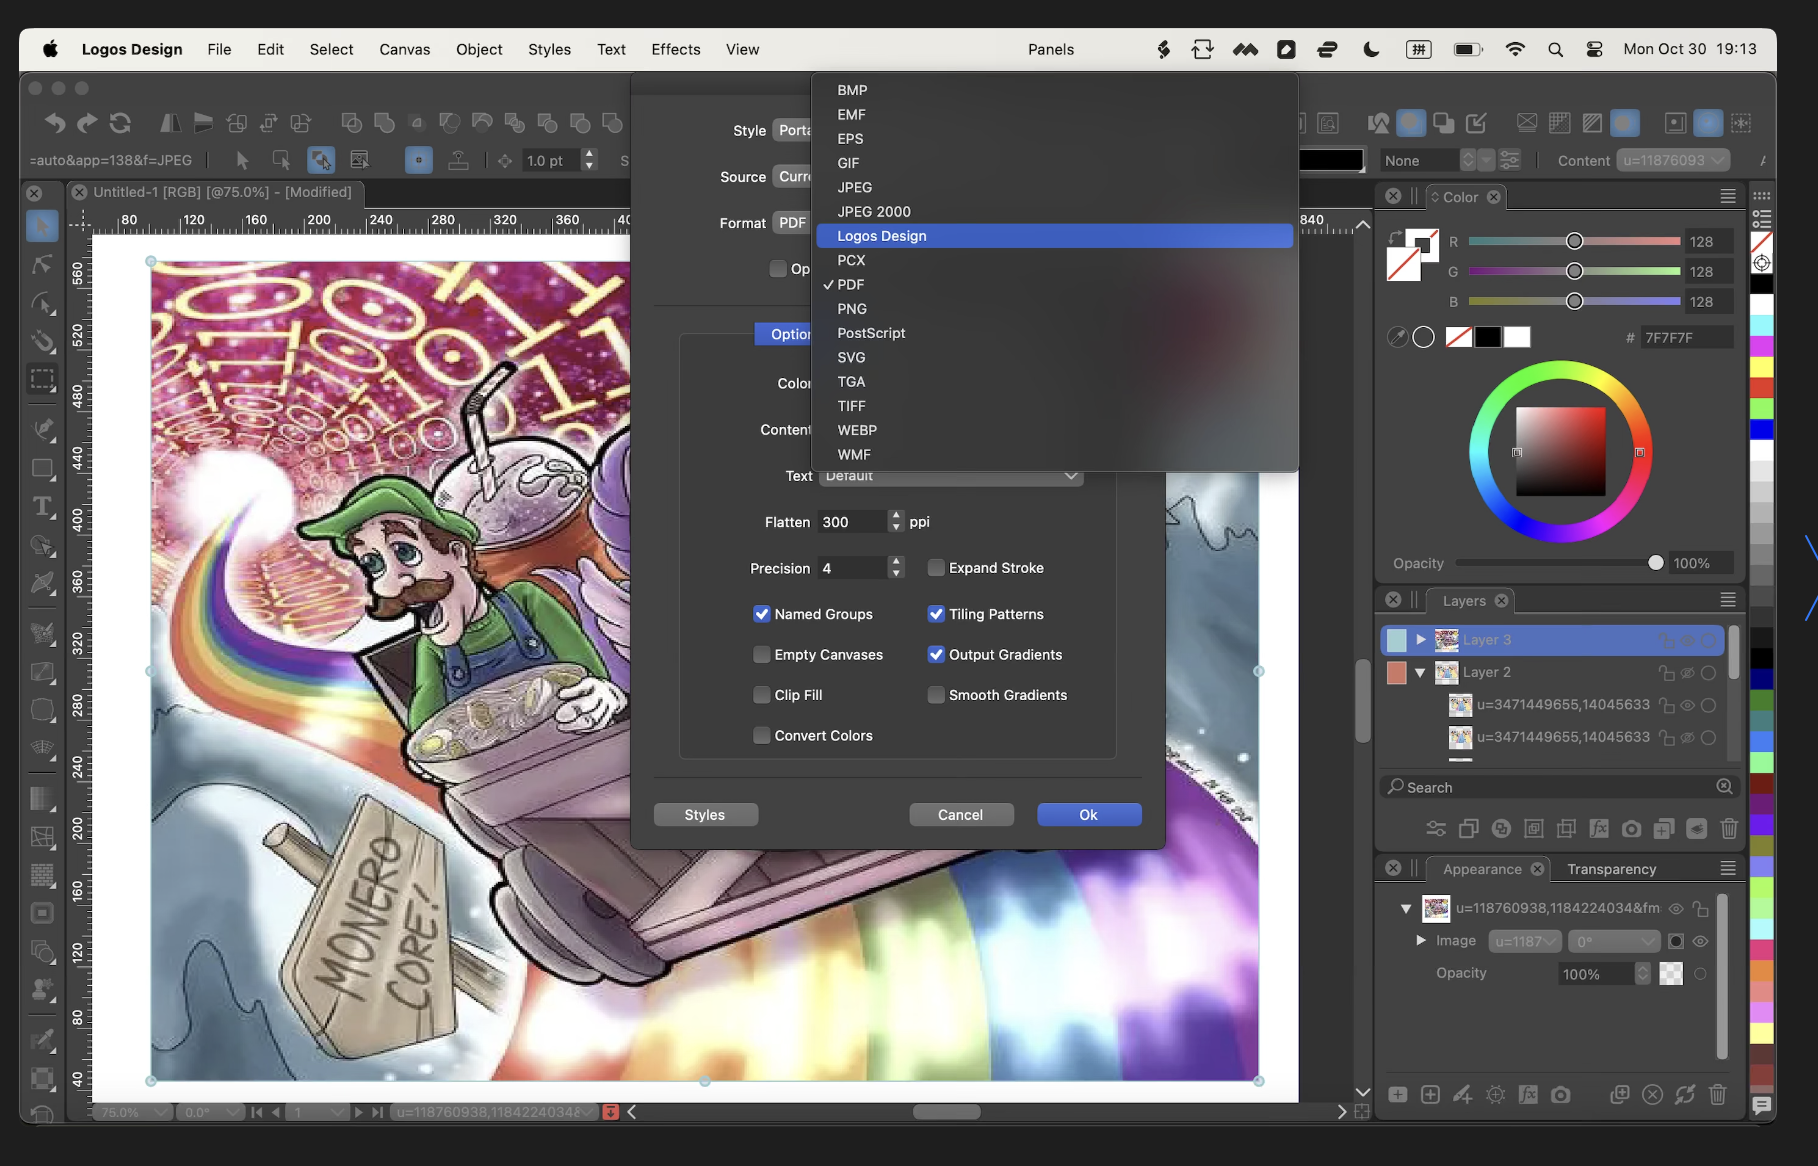Click the Undo arrow in the toolbar

coord(55,123)
